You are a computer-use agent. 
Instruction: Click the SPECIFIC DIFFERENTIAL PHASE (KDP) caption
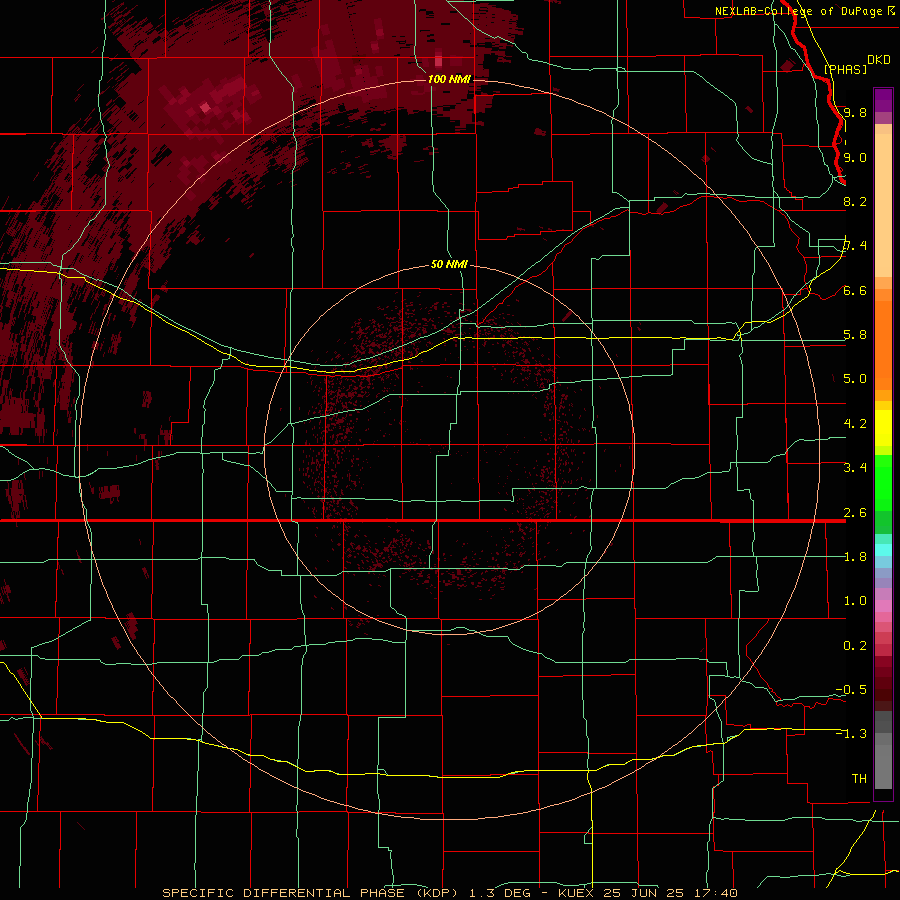pos(310,893)
